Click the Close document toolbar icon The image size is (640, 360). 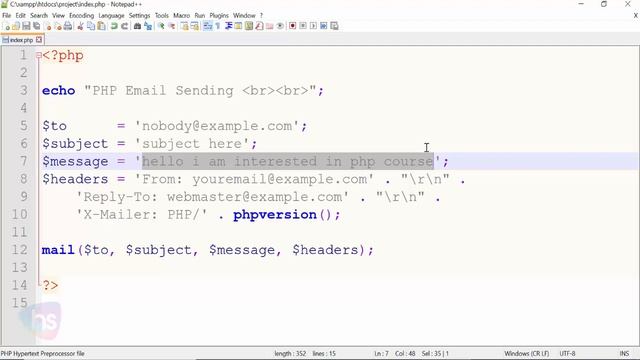point(48,26)
